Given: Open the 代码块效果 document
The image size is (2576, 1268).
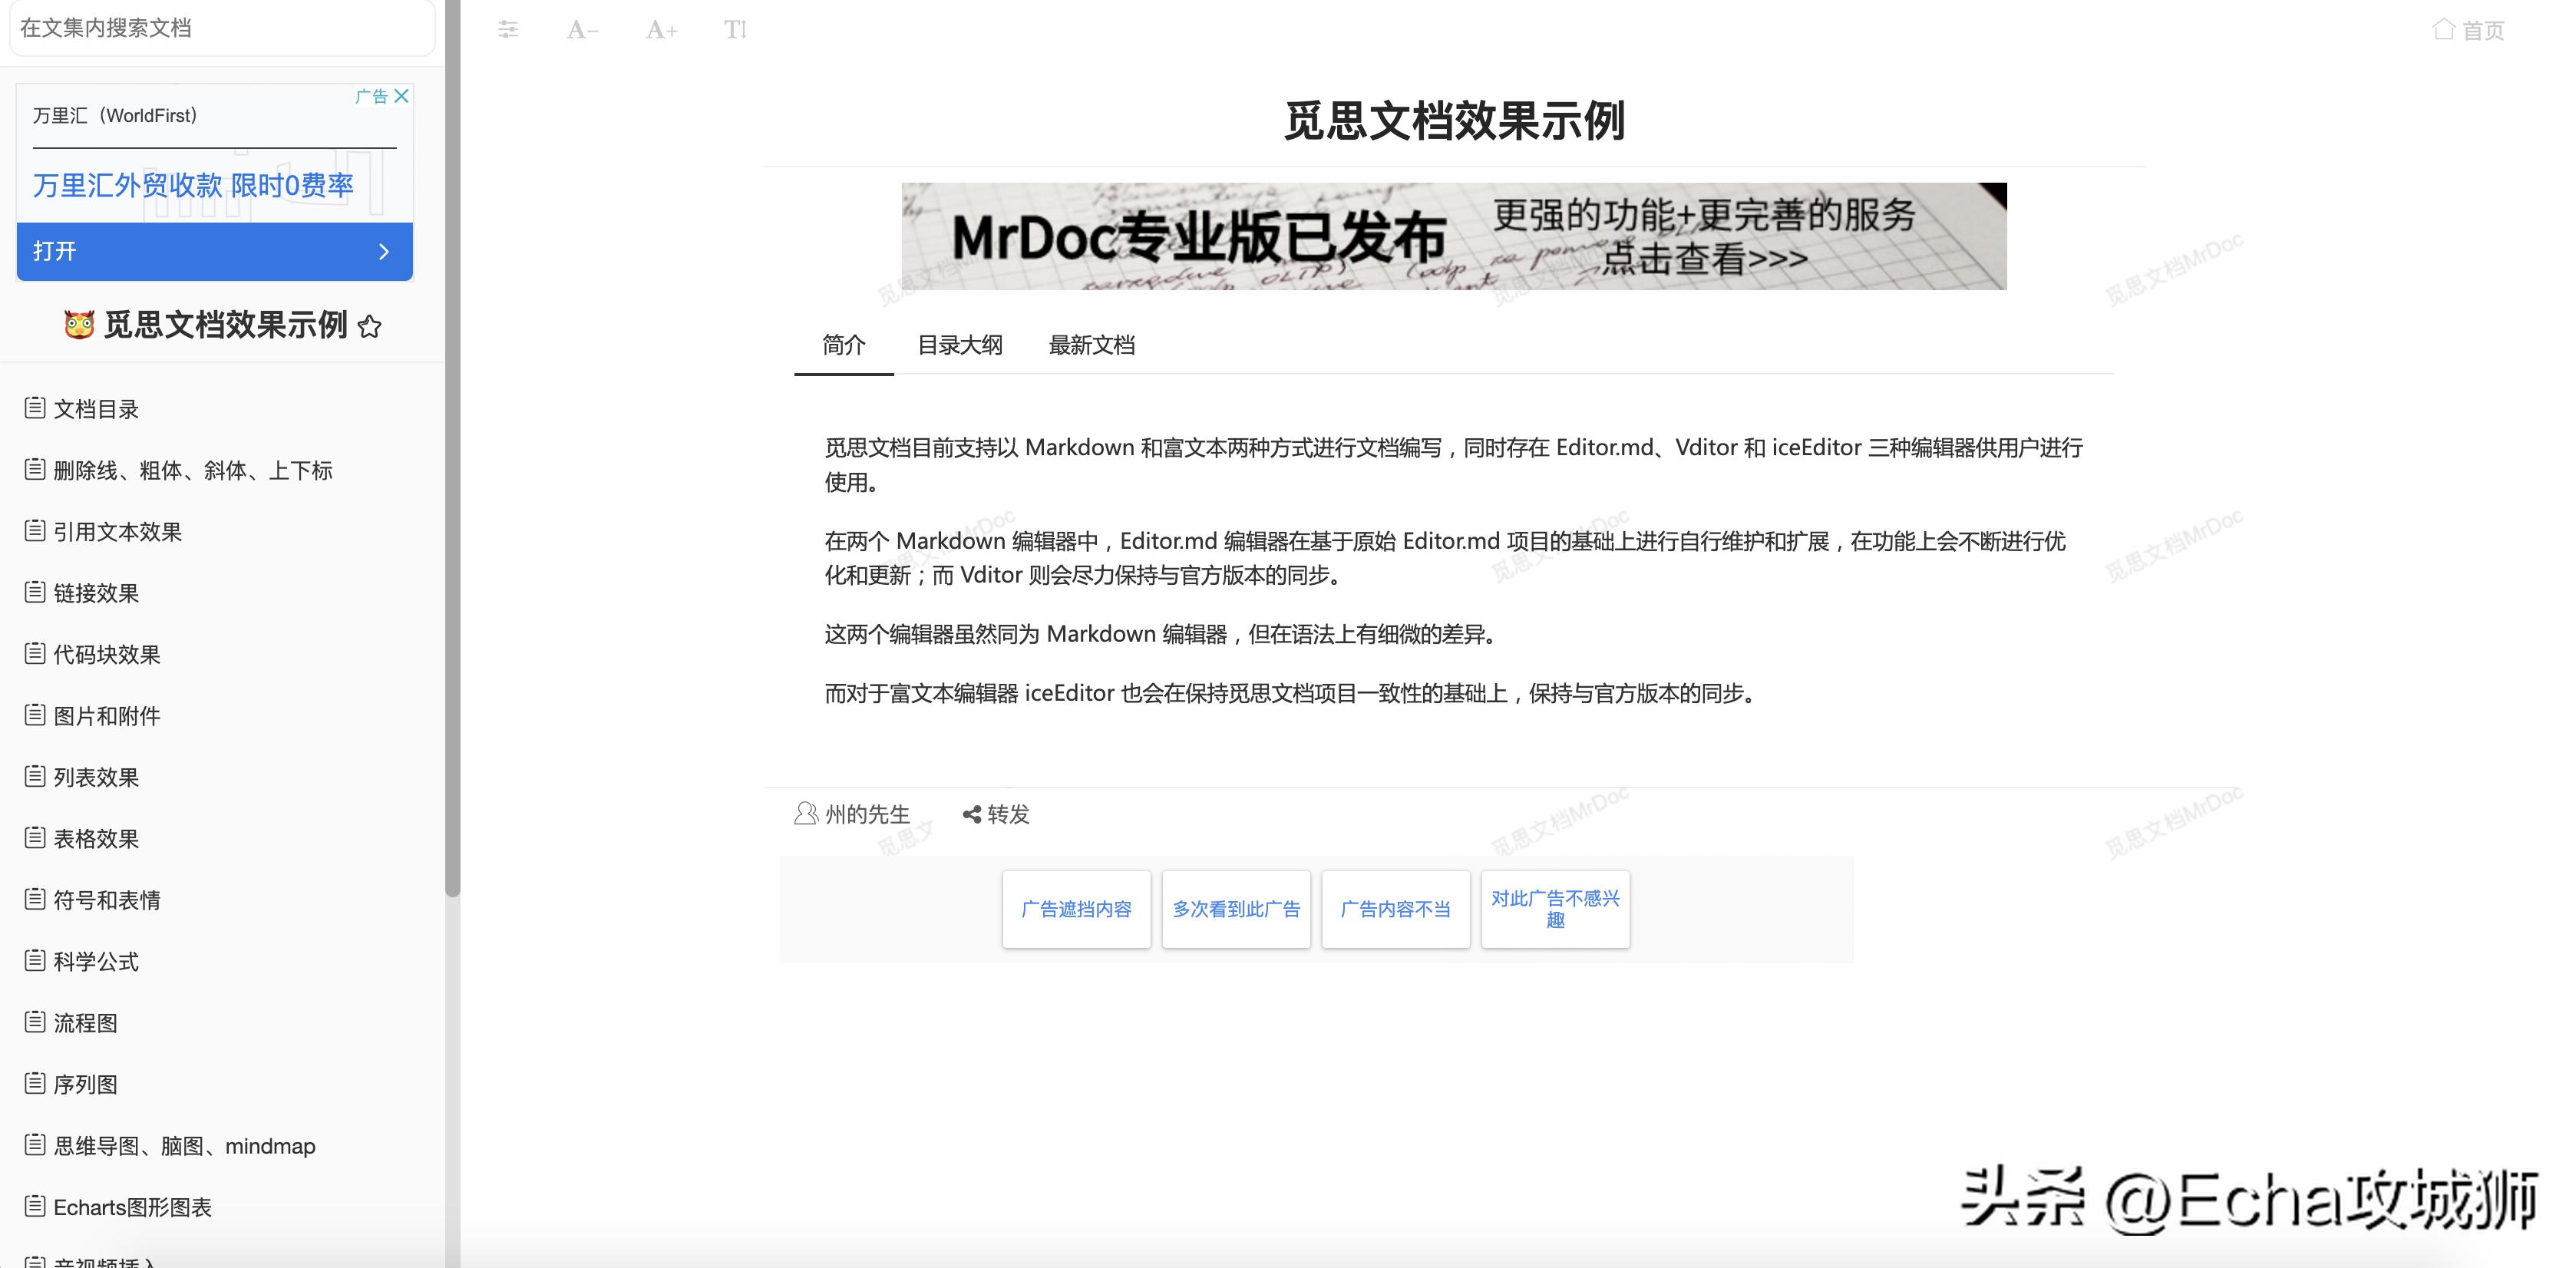Looking at the screenshot, I should pos(107,654).
